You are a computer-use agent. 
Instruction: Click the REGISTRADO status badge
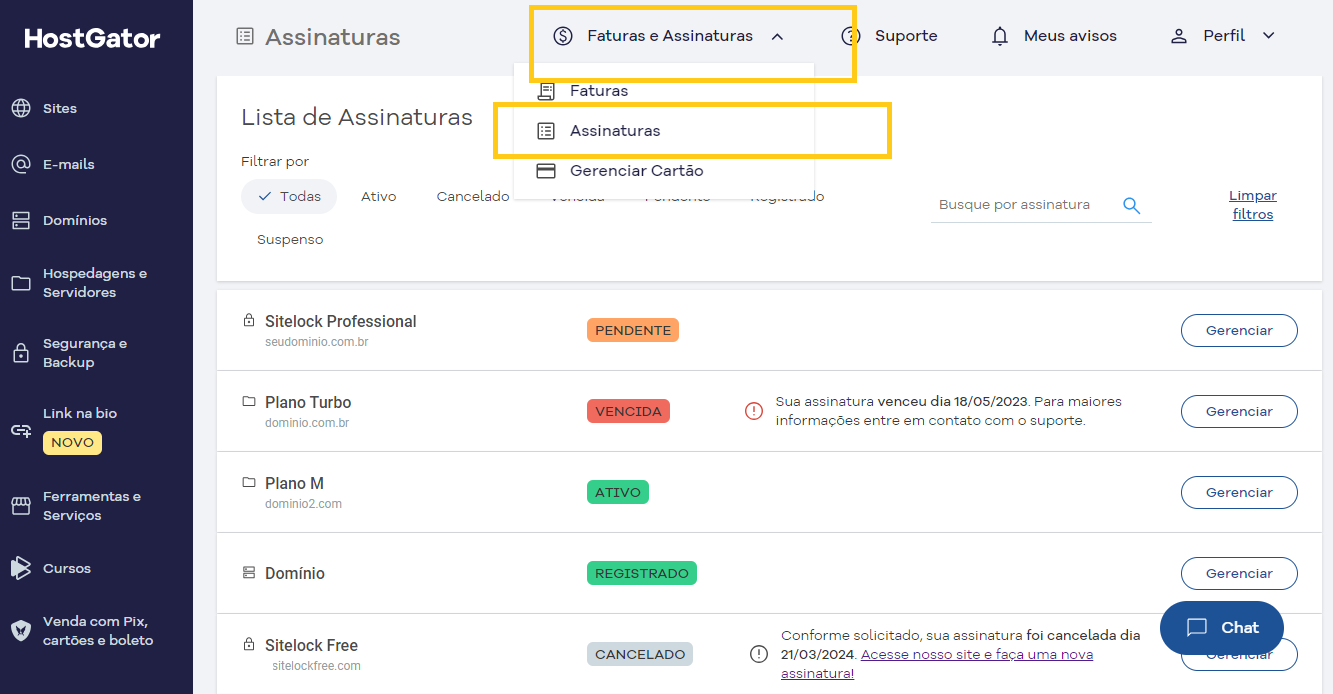tap(642, 573)
